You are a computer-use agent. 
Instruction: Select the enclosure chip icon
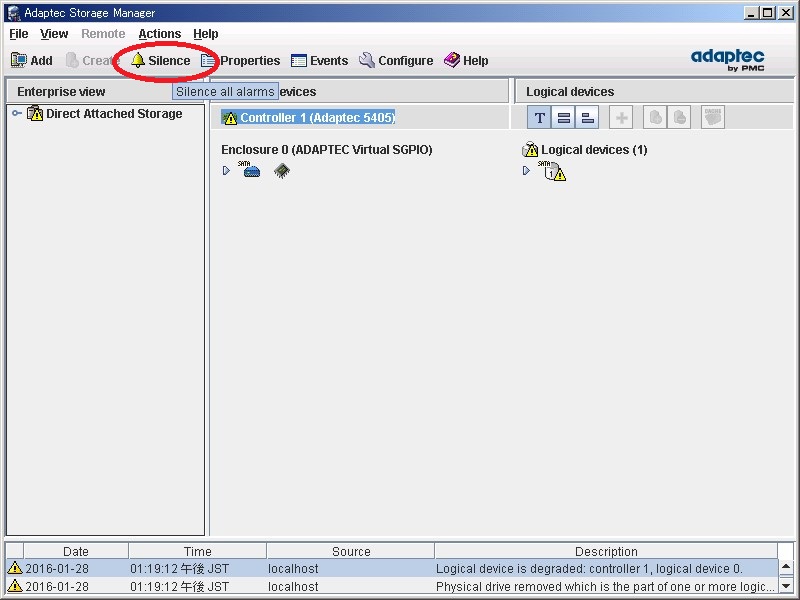(282, 171)
